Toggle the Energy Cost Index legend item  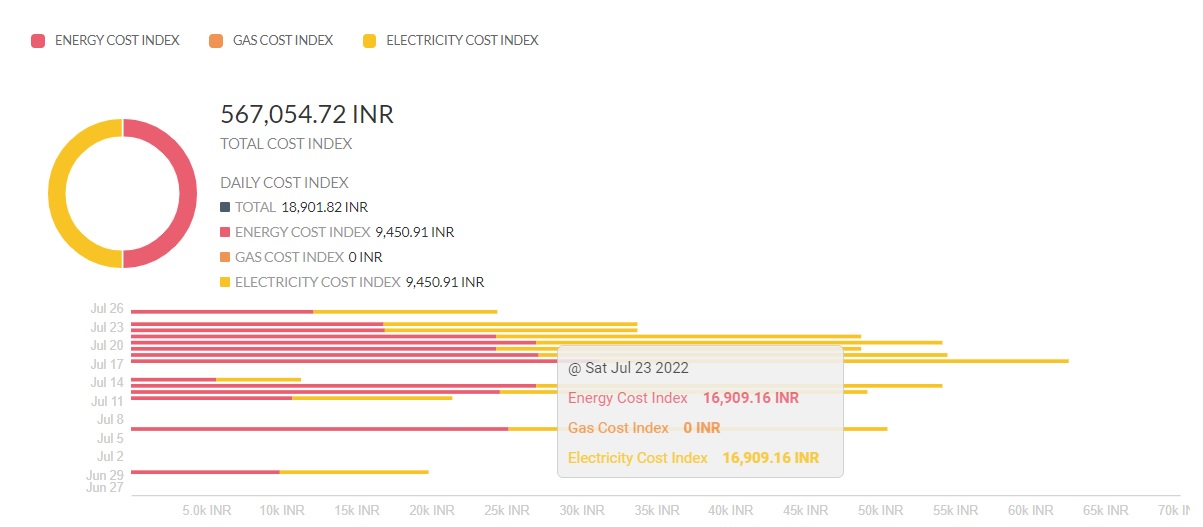pyautogui.click(x=105, y=41)
